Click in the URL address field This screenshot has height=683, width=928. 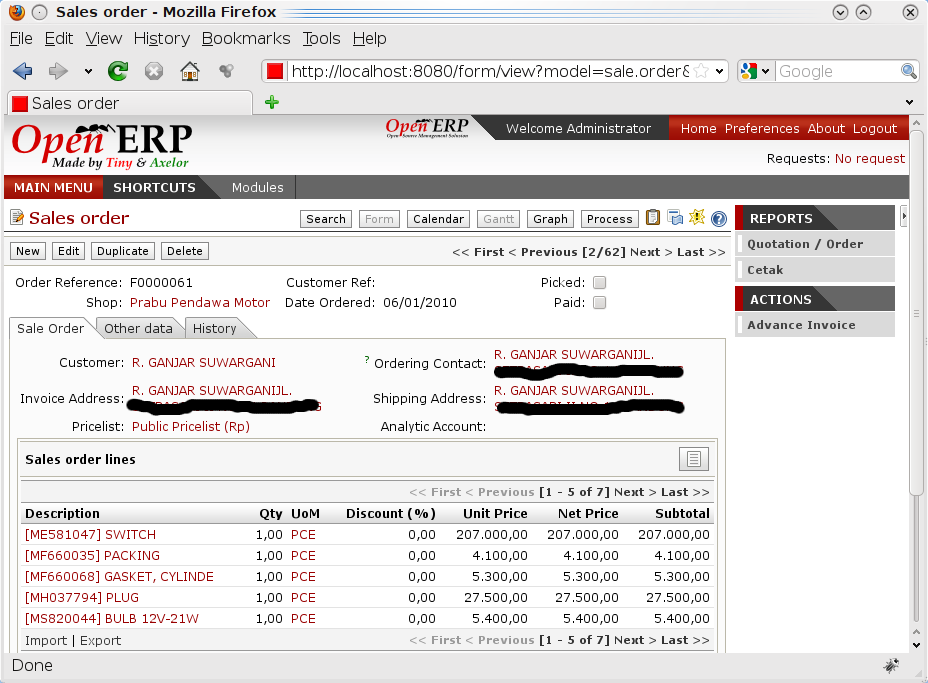coord(490,72)
